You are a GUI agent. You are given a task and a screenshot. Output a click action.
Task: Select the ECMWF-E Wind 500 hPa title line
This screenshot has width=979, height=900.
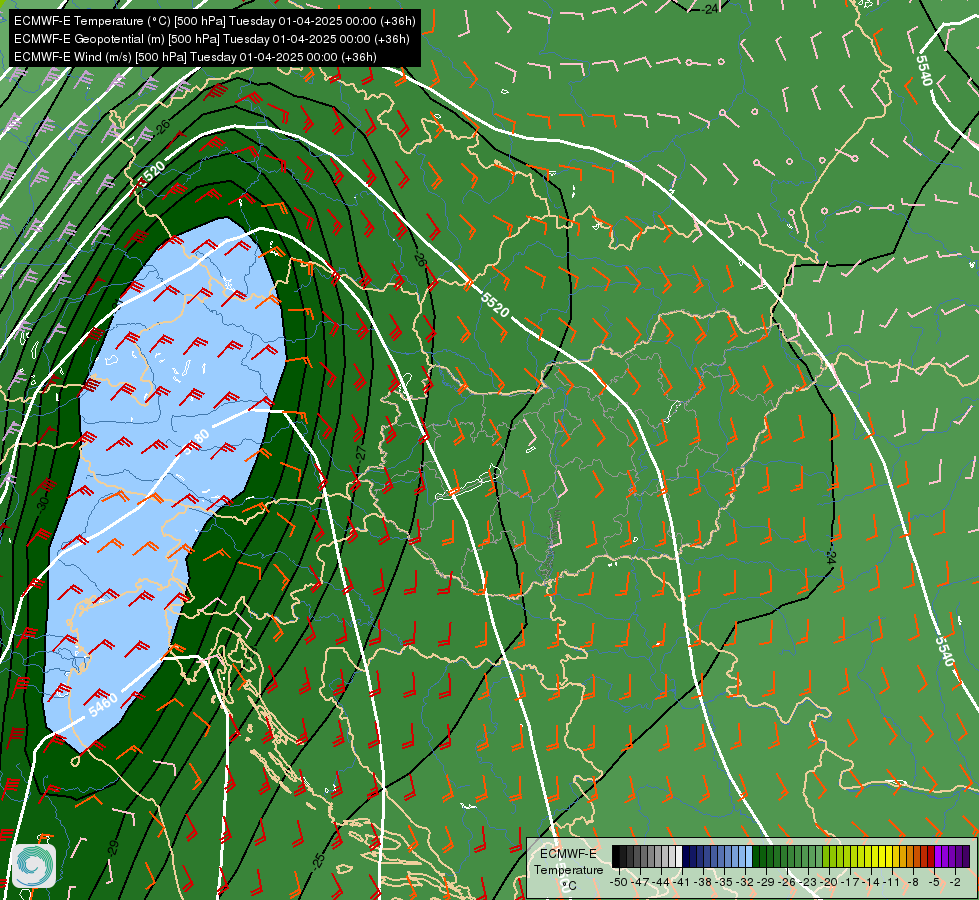click(195, 57)
